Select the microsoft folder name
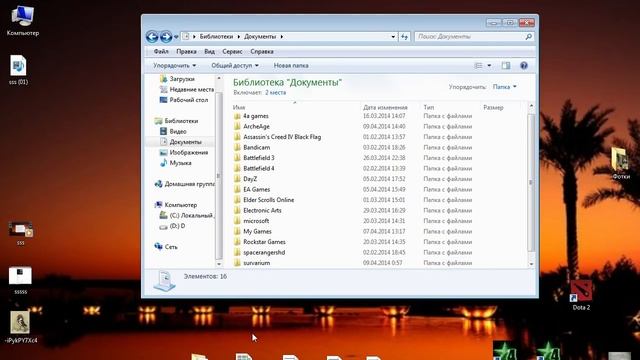This screenshot has height=360, width=640. pos(256,221)
